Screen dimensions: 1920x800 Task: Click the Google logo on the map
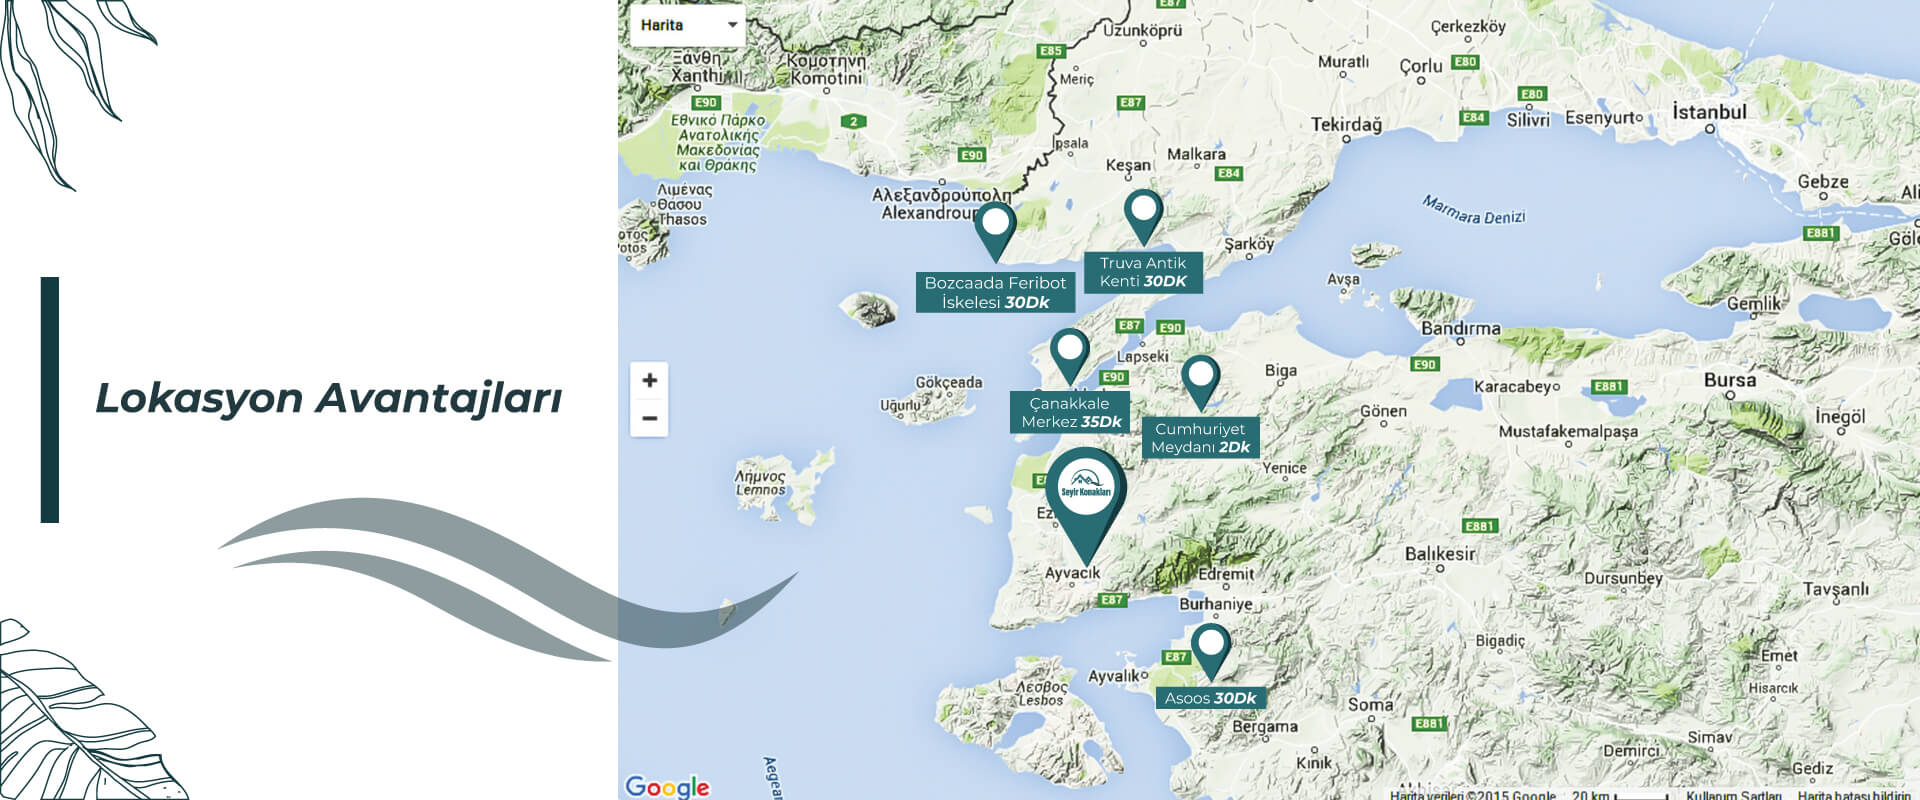point(667,787)
